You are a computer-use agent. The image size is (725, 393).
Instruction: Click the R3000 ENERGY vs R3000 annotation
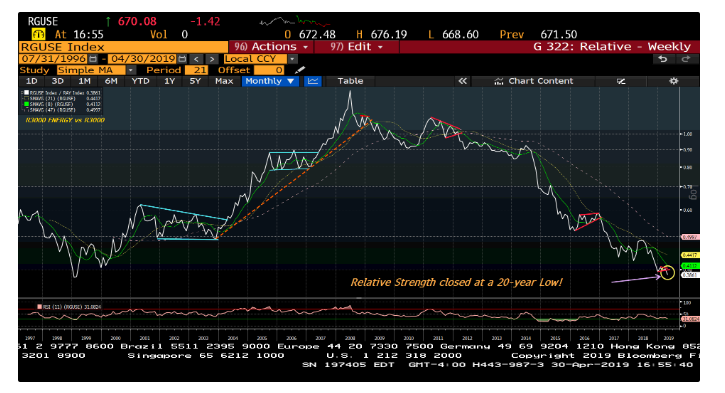click(65, 120)
